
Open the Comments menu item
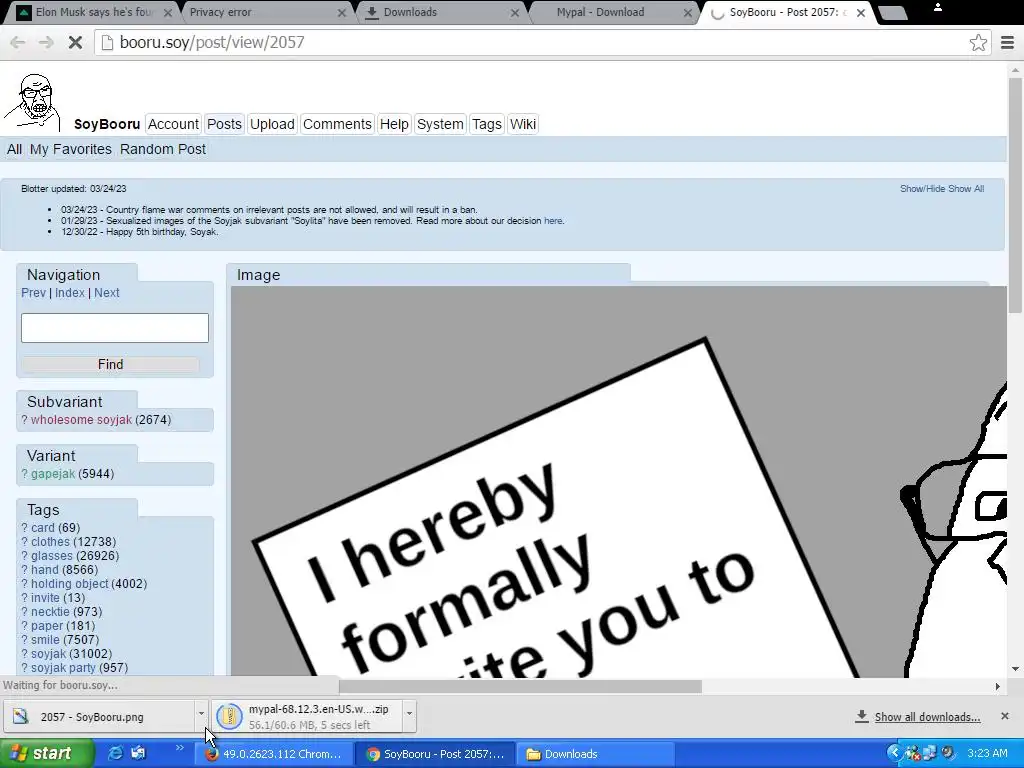[x=337, y=124]
